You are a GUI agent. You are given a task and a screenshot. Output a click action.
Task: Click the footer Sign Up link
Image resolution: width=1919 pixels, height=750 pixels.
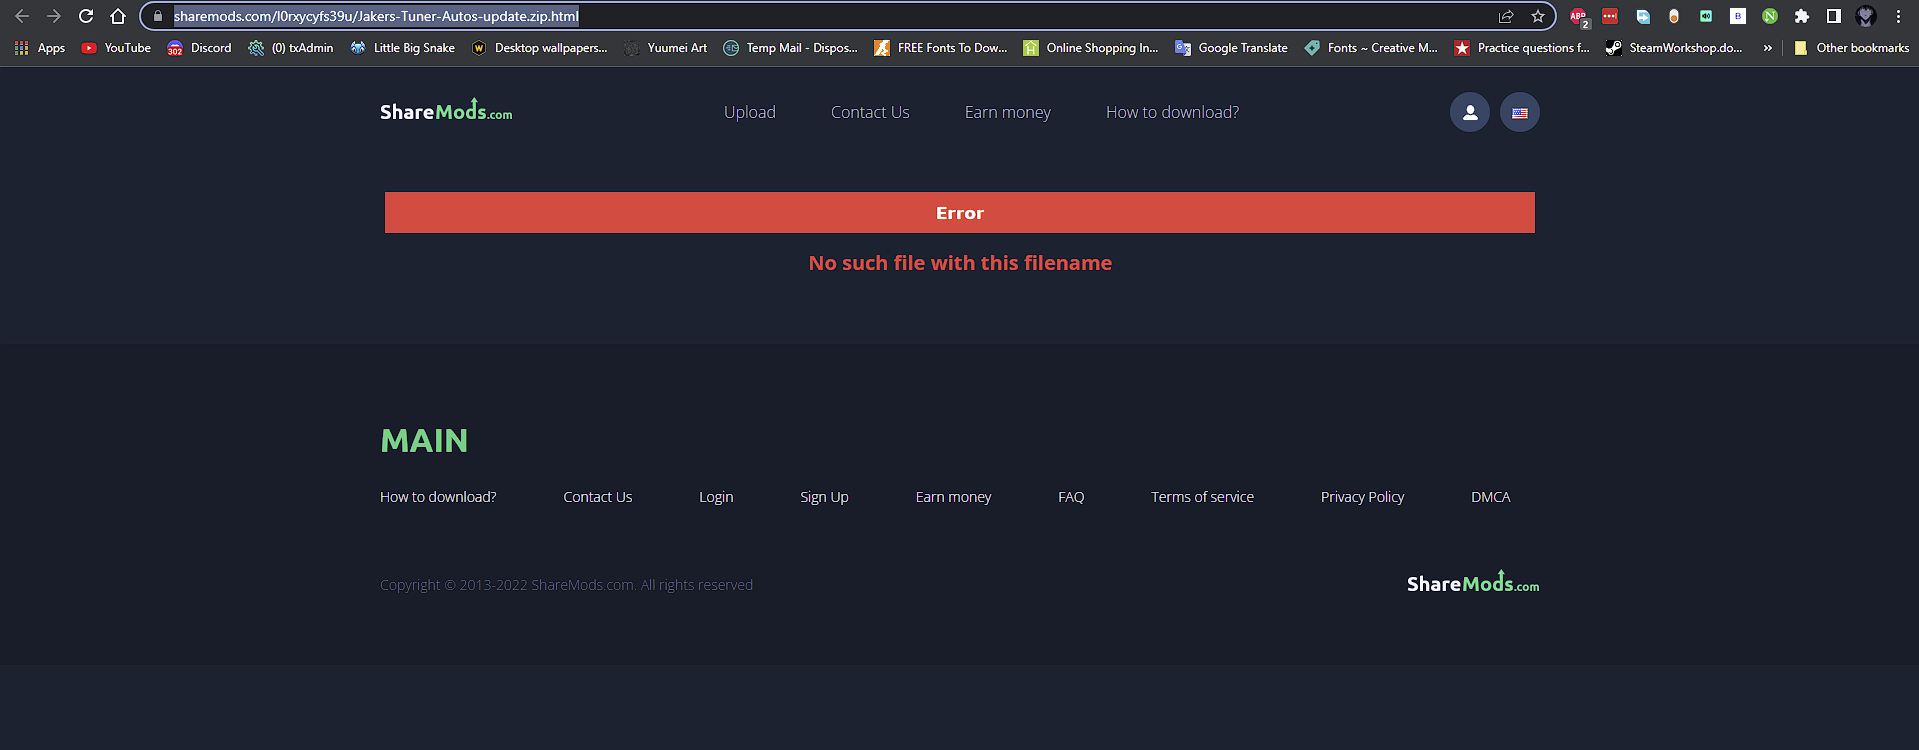[824, 497]
